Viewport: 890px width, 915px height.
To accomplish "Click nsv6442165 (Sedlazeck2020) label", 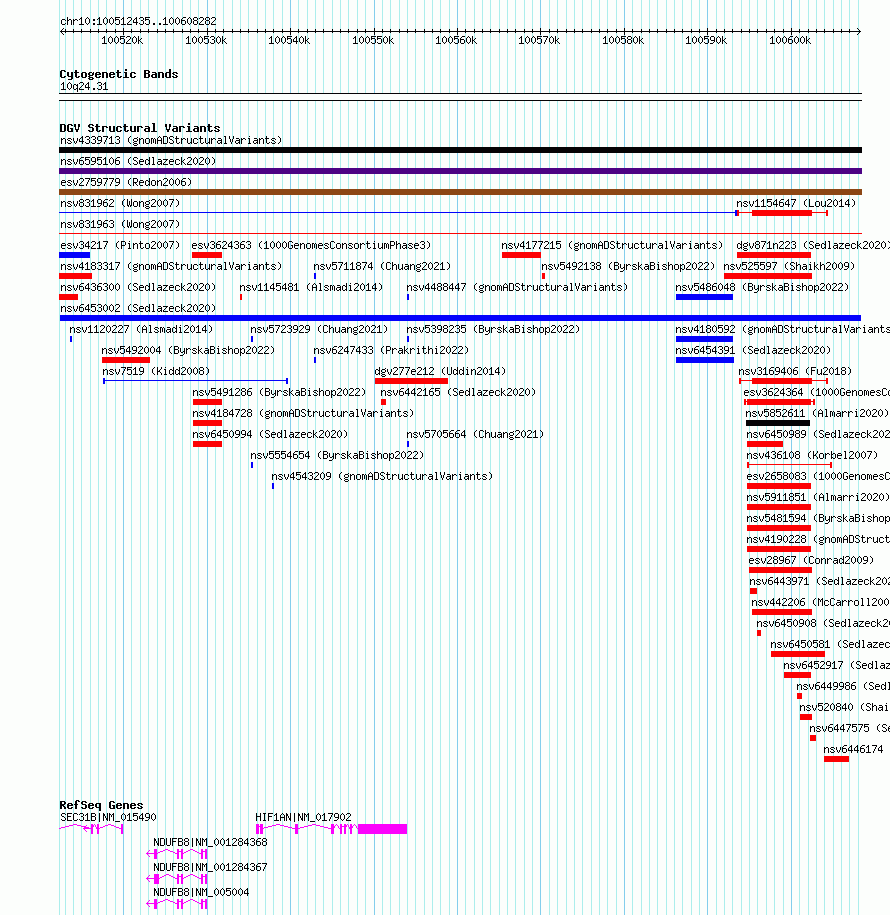I will pos(458,392).
